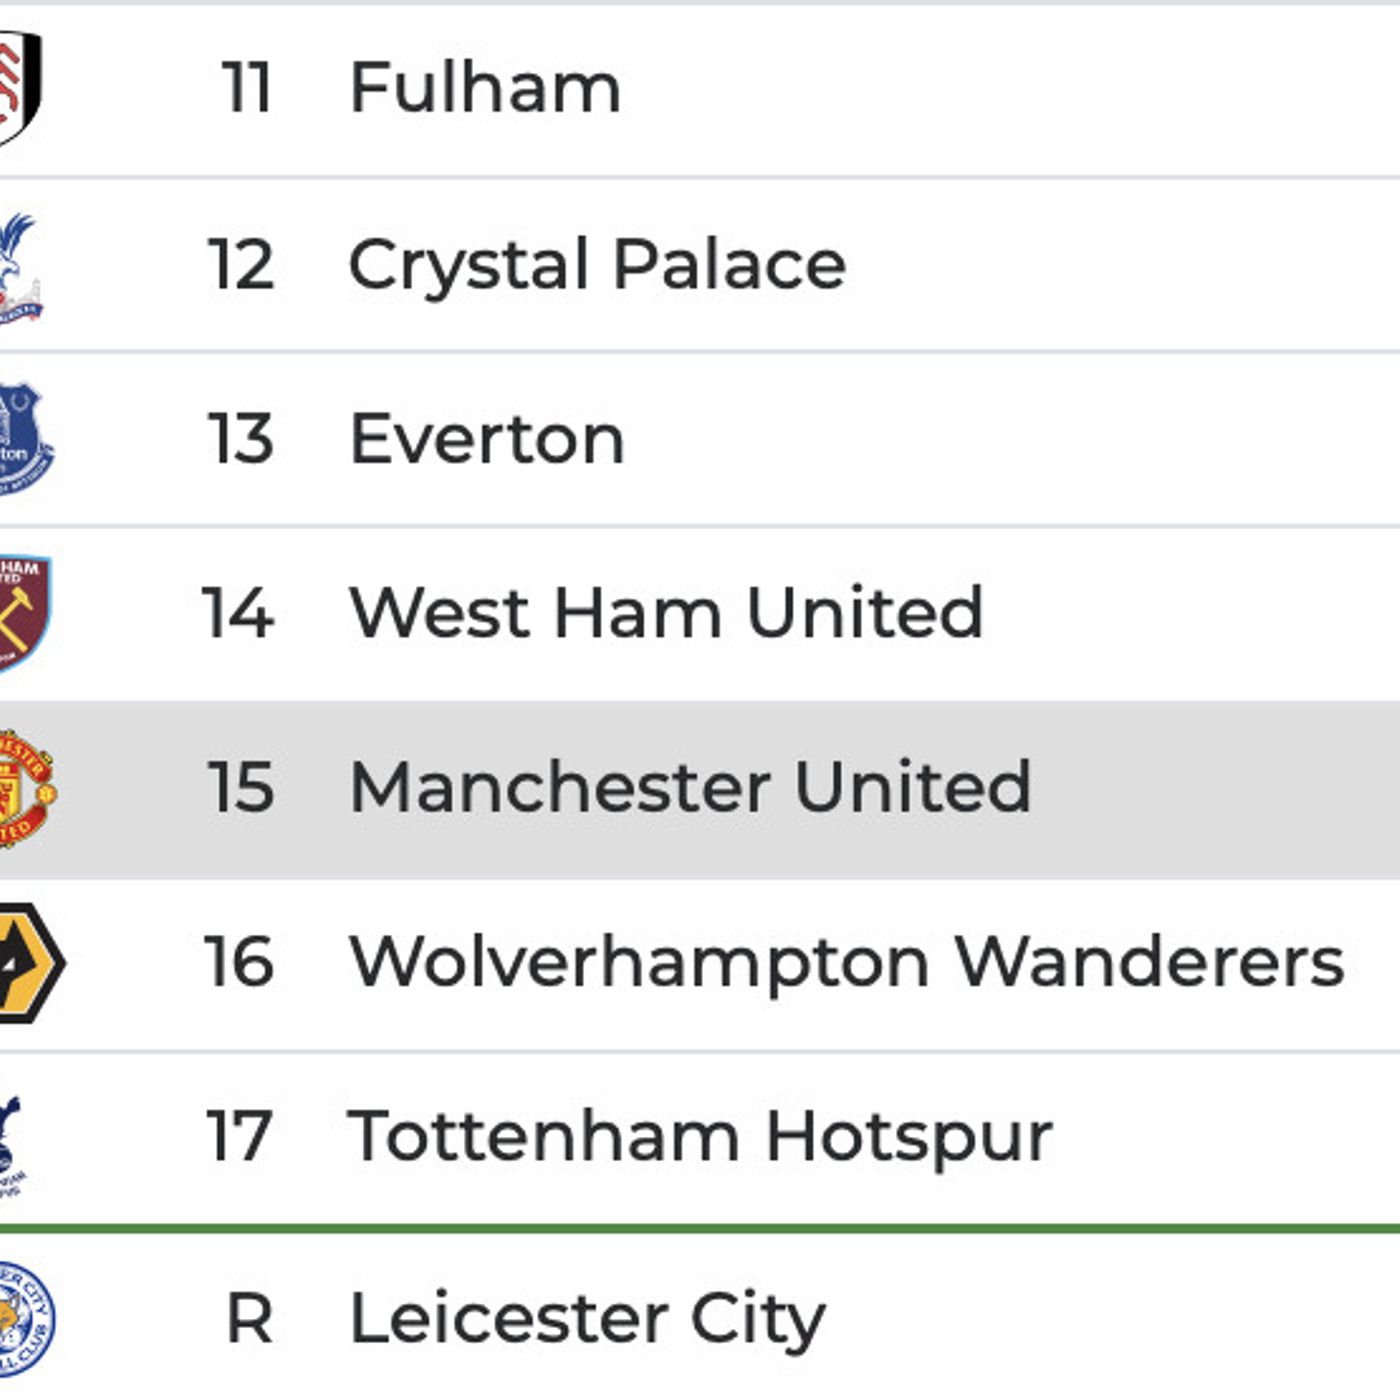
Task: Select the Tottenham Hotspur team name
Action: tap(700, 1137)
